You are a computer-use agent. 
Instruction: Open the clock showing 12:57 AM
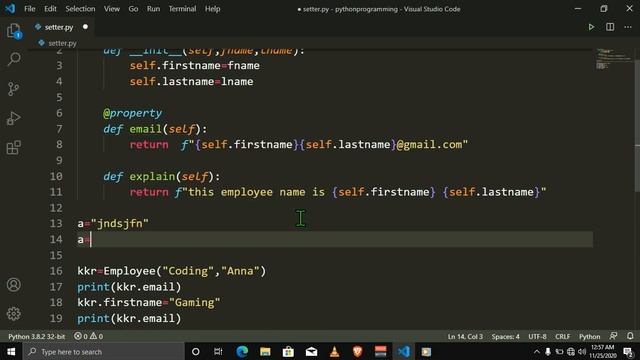coord(603,351)
